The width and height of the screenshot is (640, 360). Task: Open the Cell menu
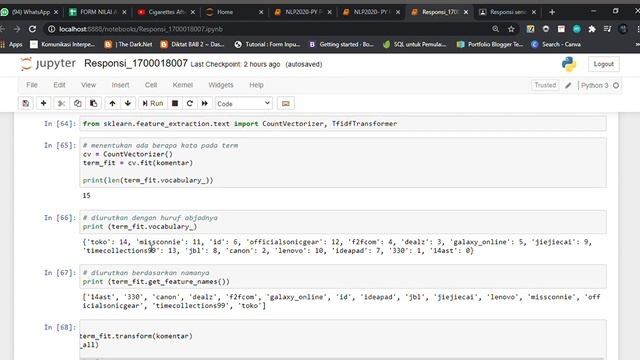pos(151,85)
